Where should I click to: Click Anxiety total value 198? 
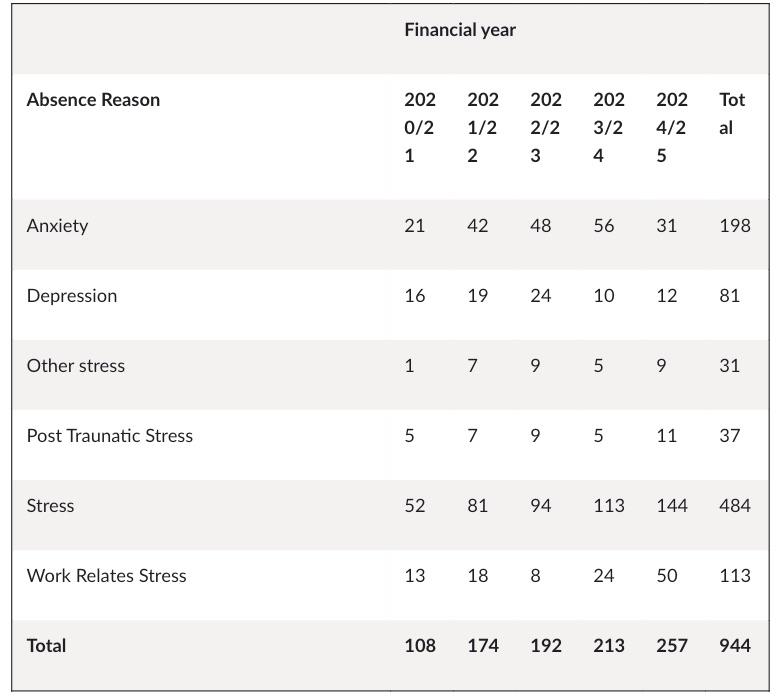tap(734, 226)
